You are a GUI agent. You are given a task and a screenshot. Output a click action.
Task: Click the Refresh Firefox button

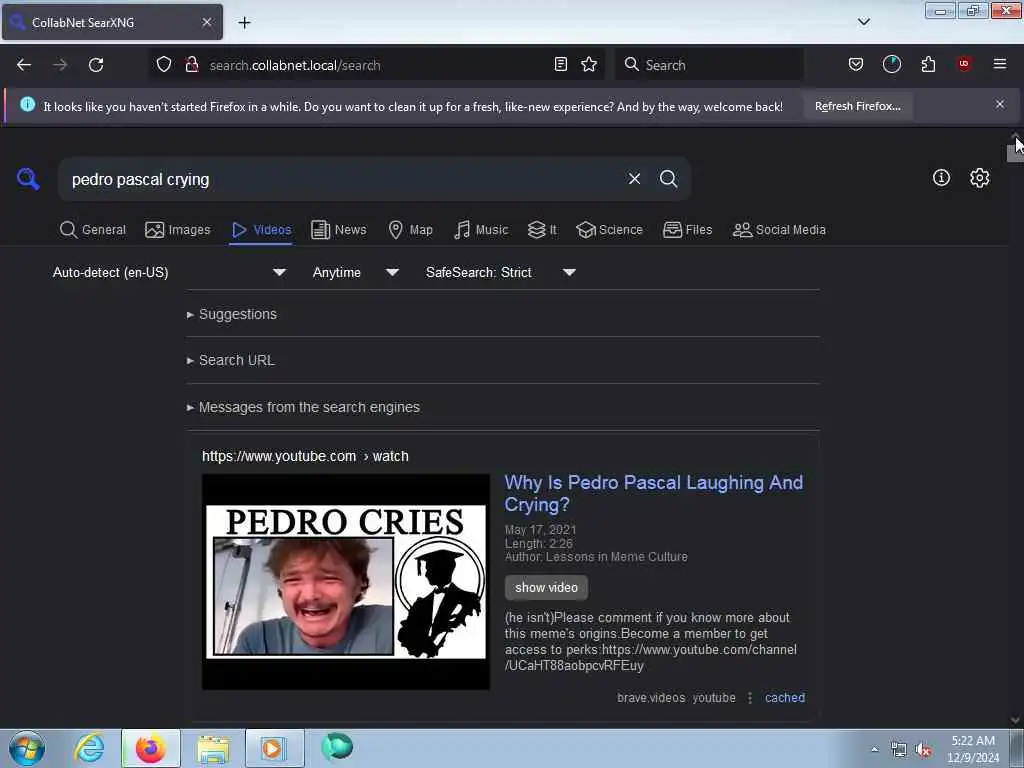point(857,106)
